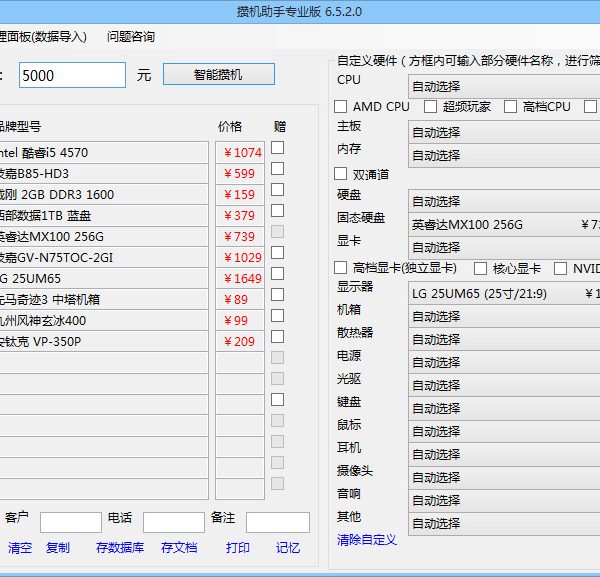The height and width of the screenshot is (577, 600).
Task: Enable the AMD CPU checkbox
Action: pyautogui.click(x=341, y=106)
